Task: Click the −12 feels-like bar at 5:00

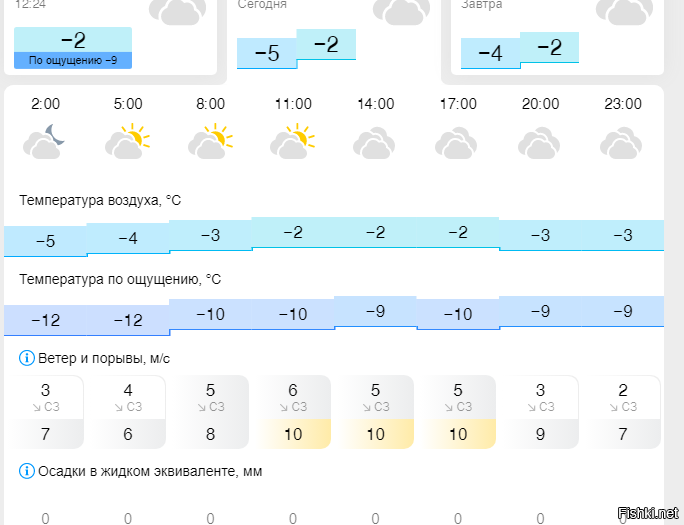Action: point(128,320)
